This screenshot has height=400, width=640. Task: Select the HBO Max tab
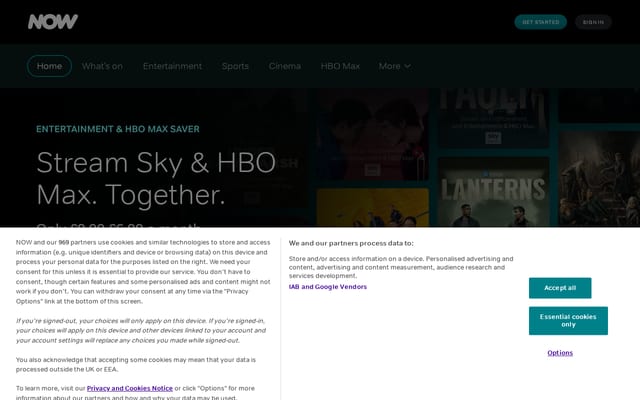(340, 66)
